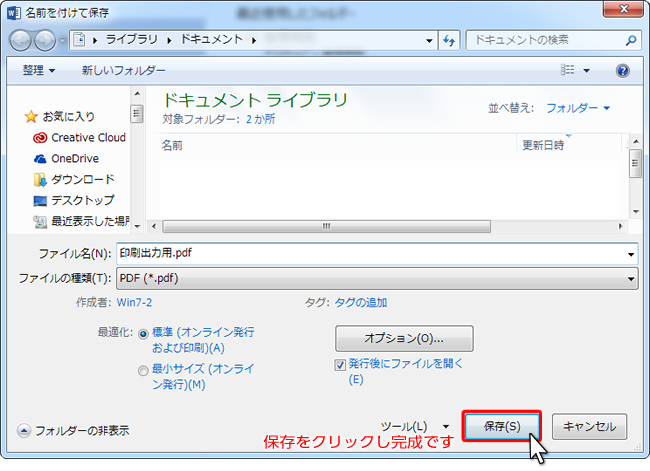The image size is (650, 471).
Task: Click the 2 か所 library locations link
Action: 260,119
